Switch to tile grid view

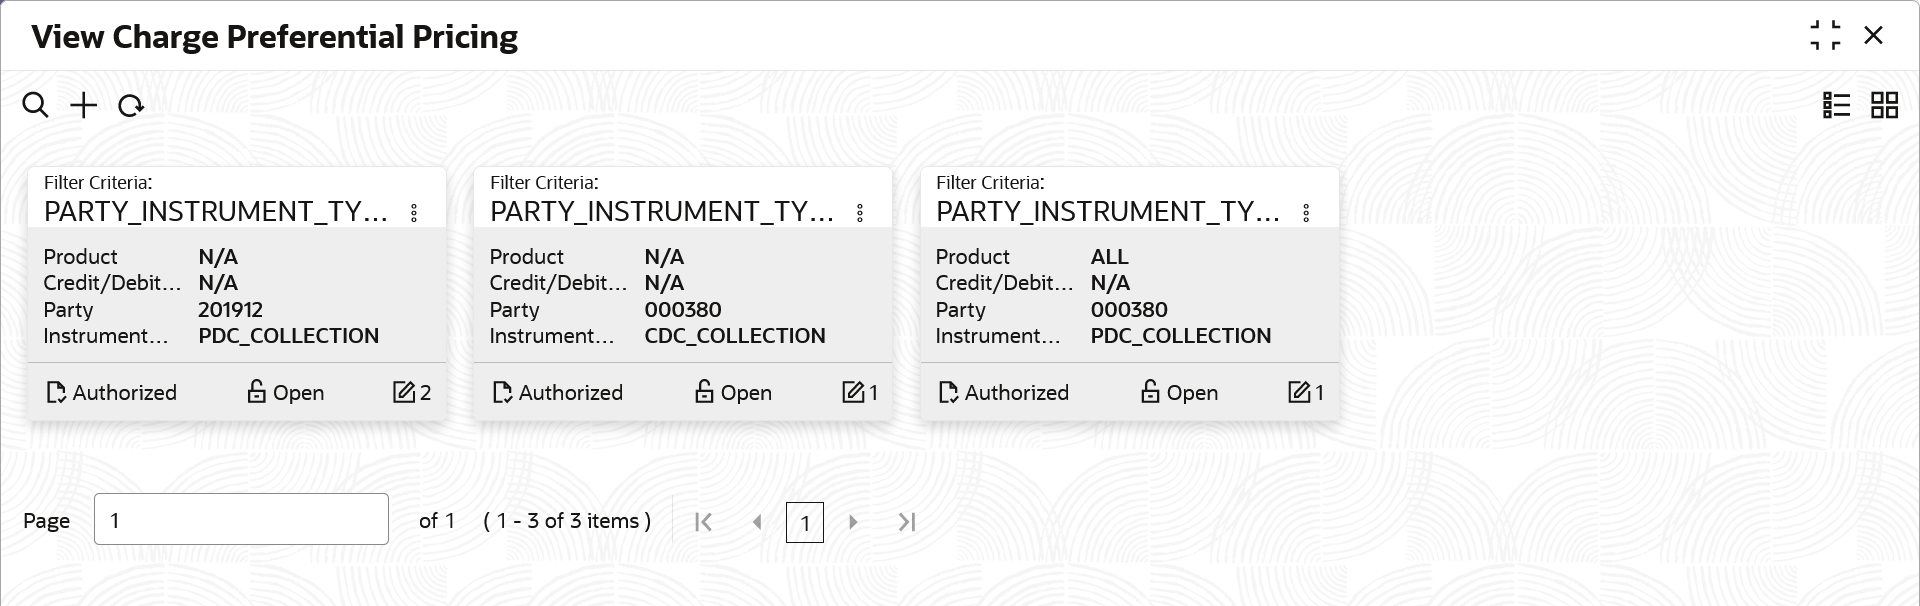pos(1884,105)
